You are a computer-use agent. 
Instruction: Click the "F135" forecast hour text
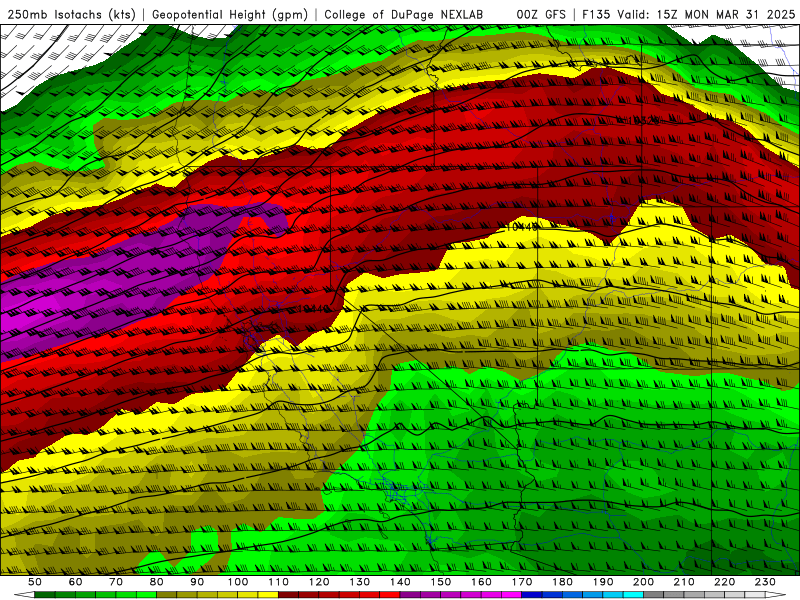[x=596, y=14]
